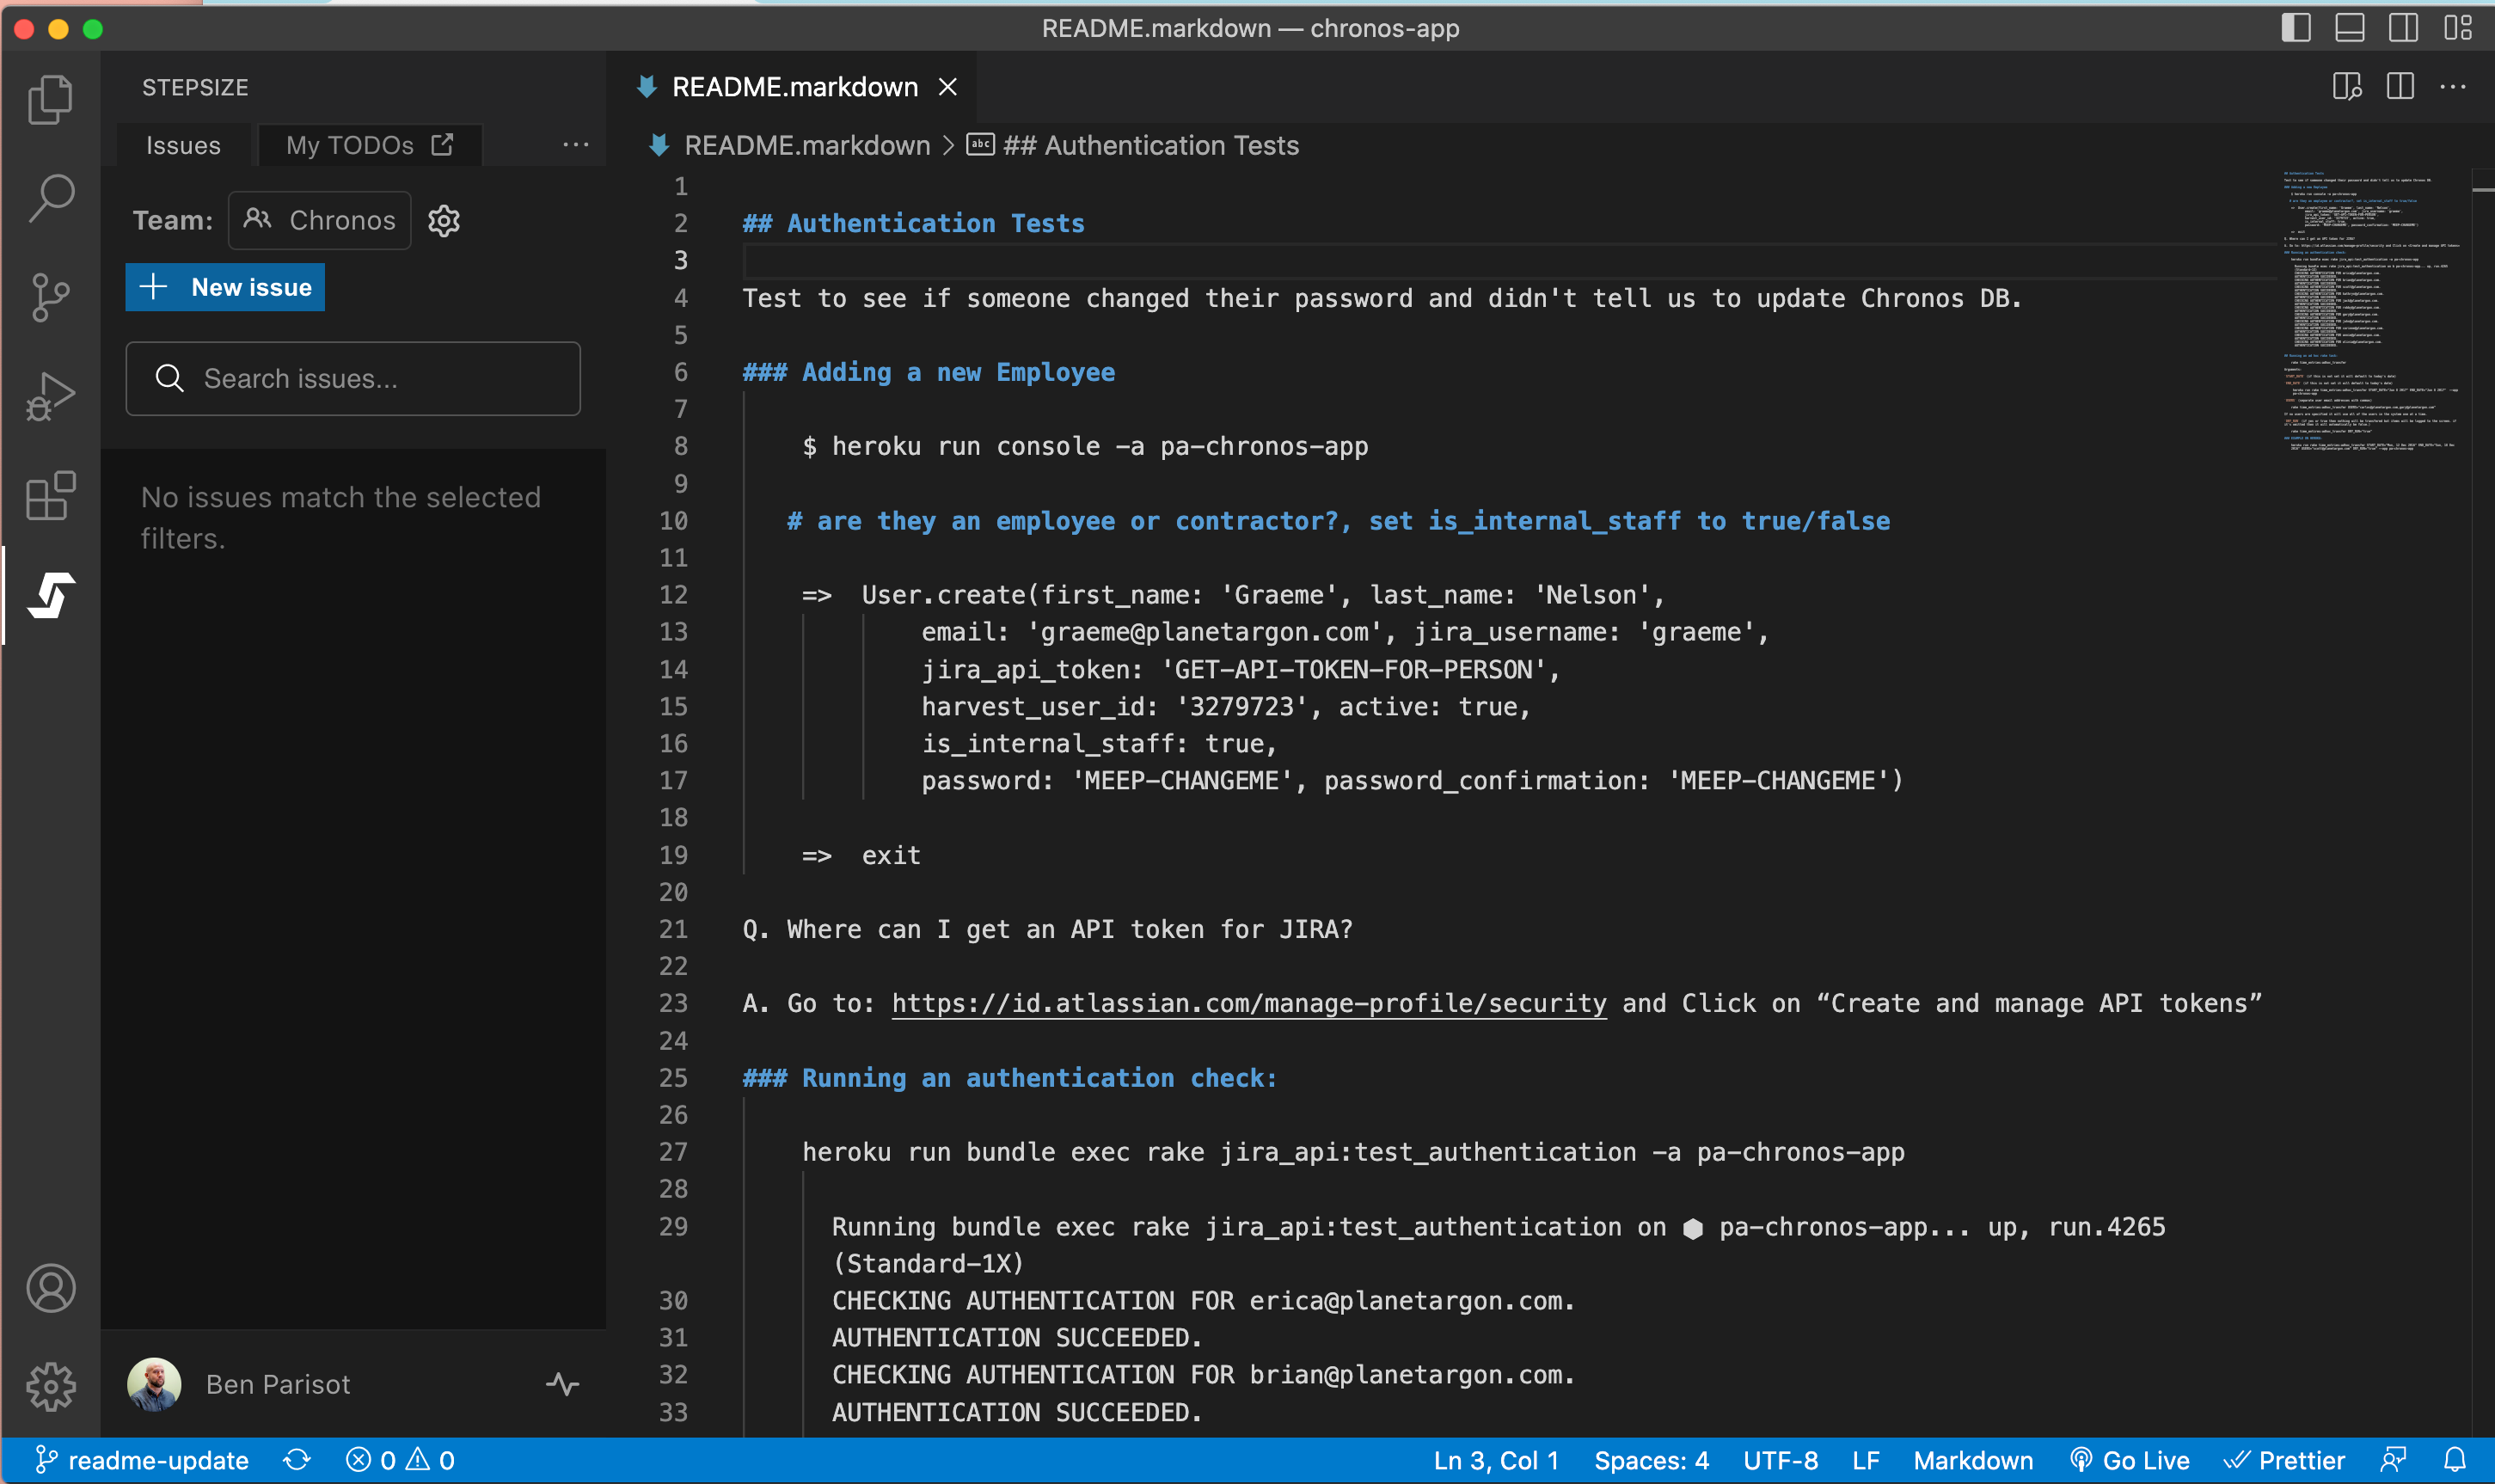
Task: Click the 'heroku run console' command line
Action: pos(1085,446)
